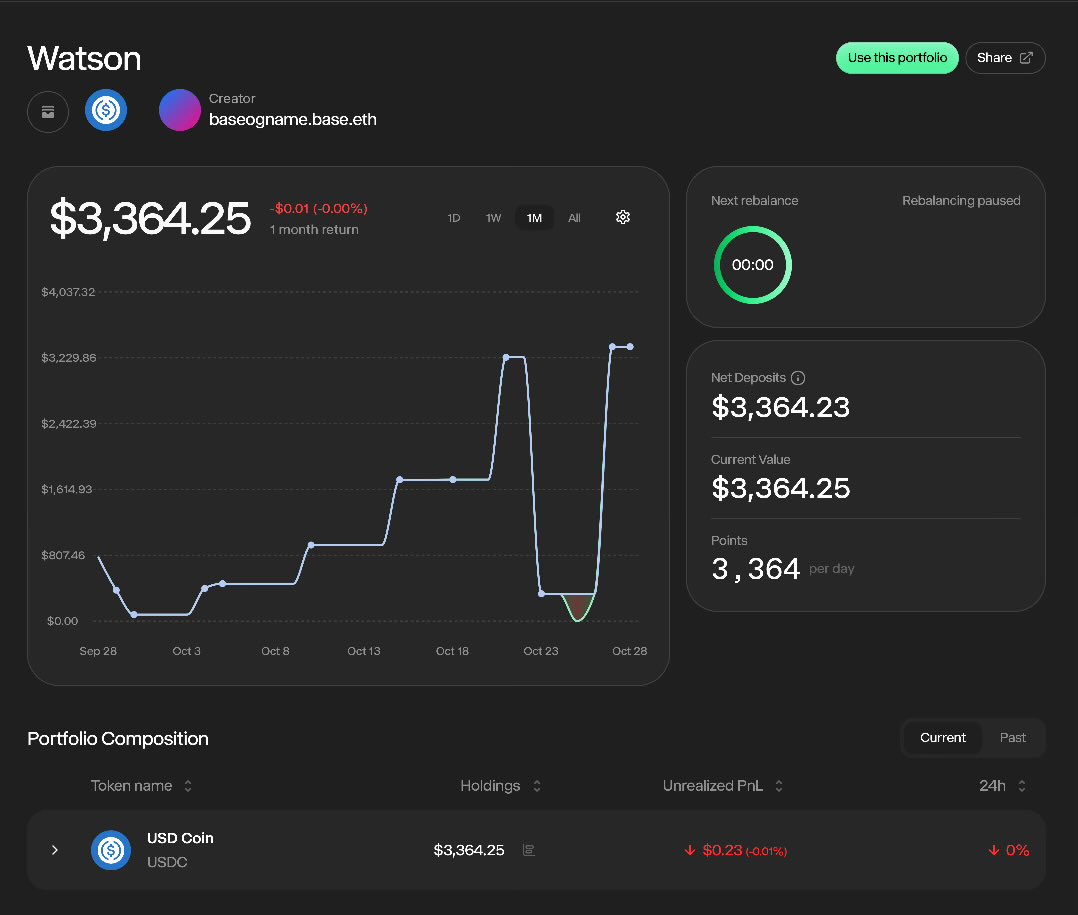Screen dimensions: 1078x915
Task: Click the Unrealized PnL value $0.23
Action: coord(736,850)
